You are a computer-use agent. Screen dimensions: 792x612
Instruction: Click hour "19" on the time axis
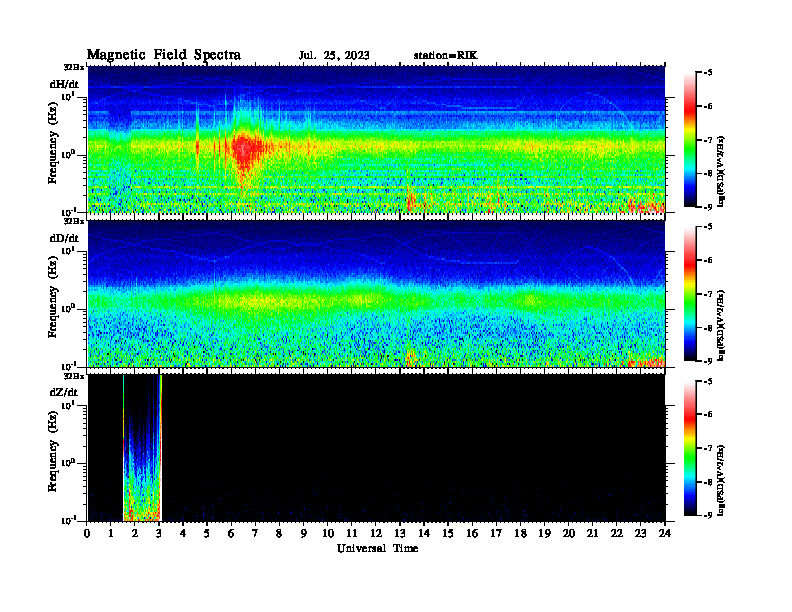544,533
